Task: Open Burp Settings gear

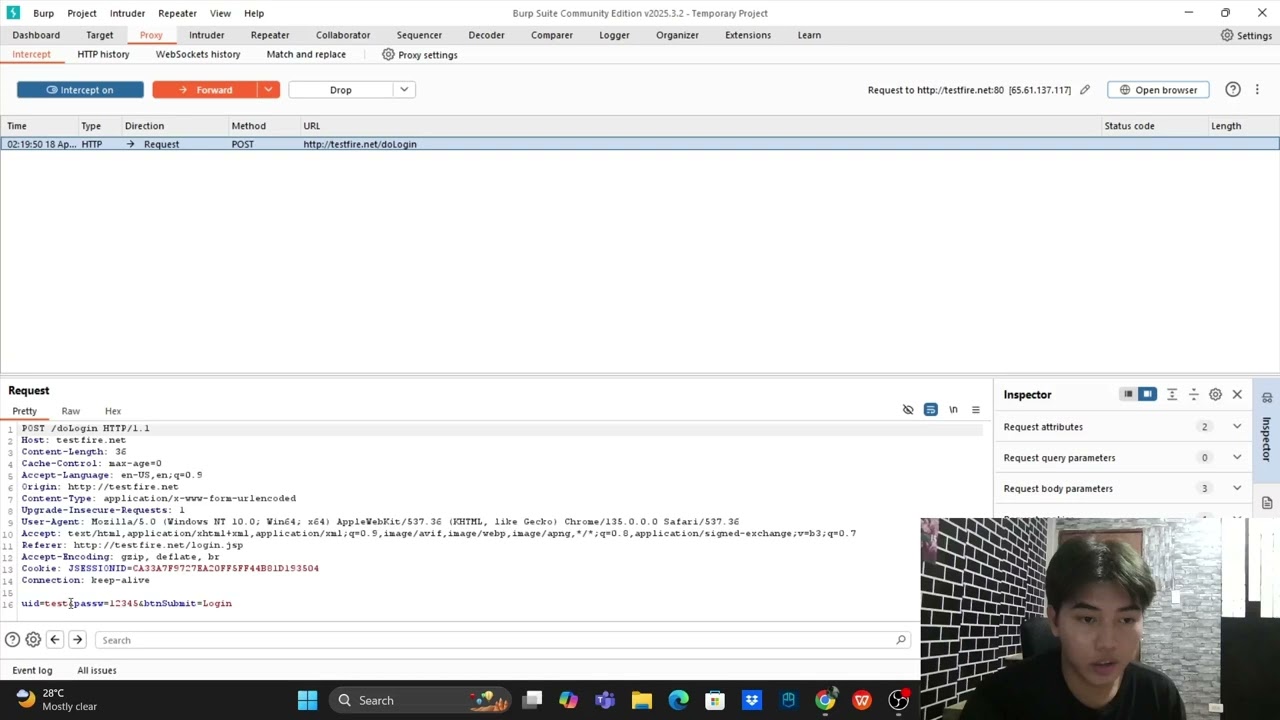Action: 1246,35
